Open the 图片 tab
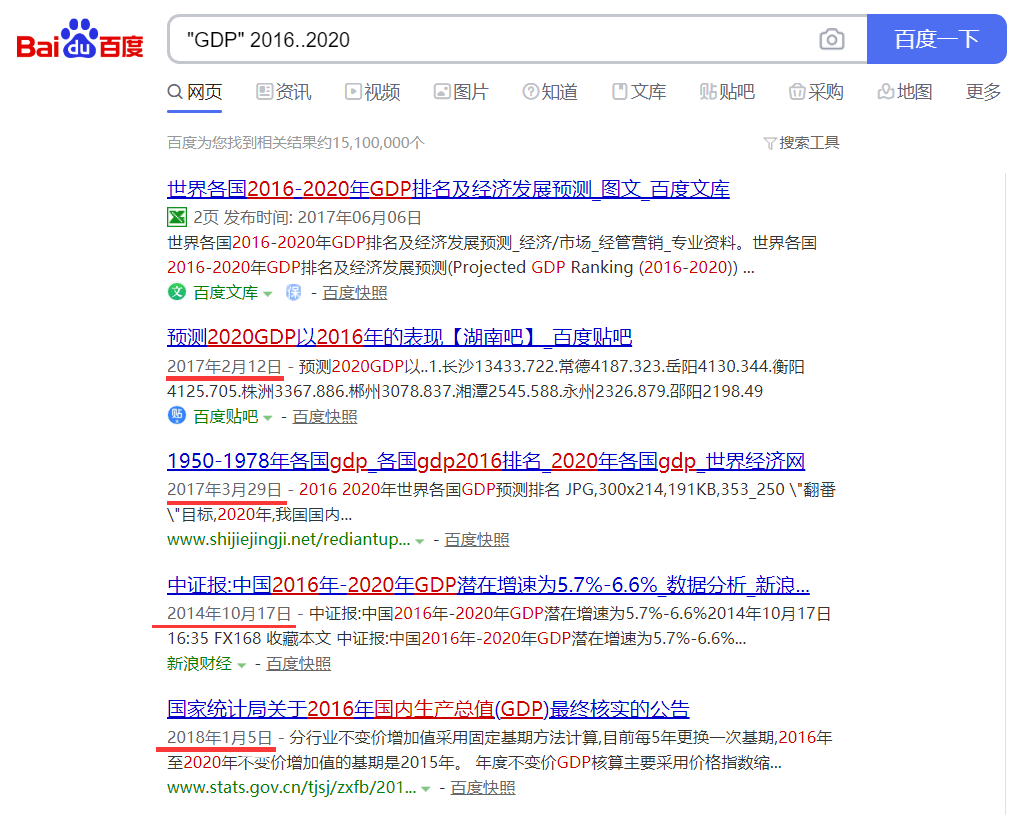 461,92
